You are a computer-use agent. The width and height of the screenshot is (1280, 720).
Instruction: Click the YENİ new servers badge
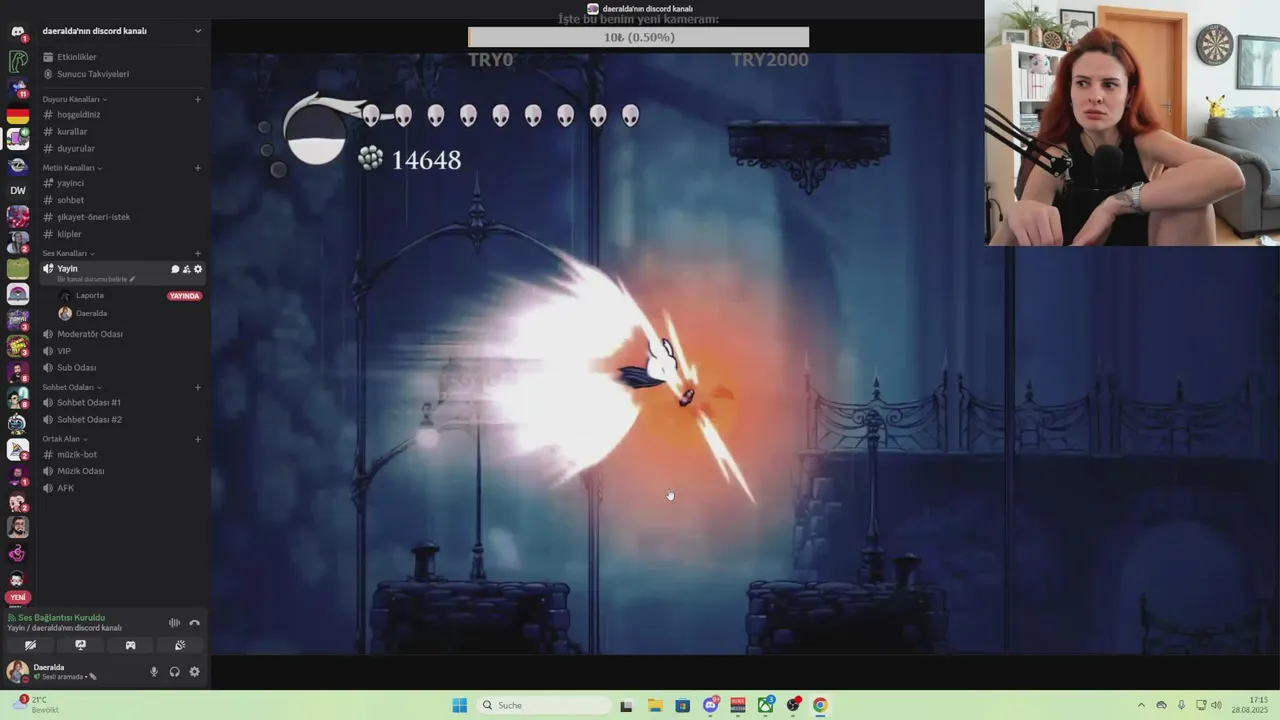(18, 597)
